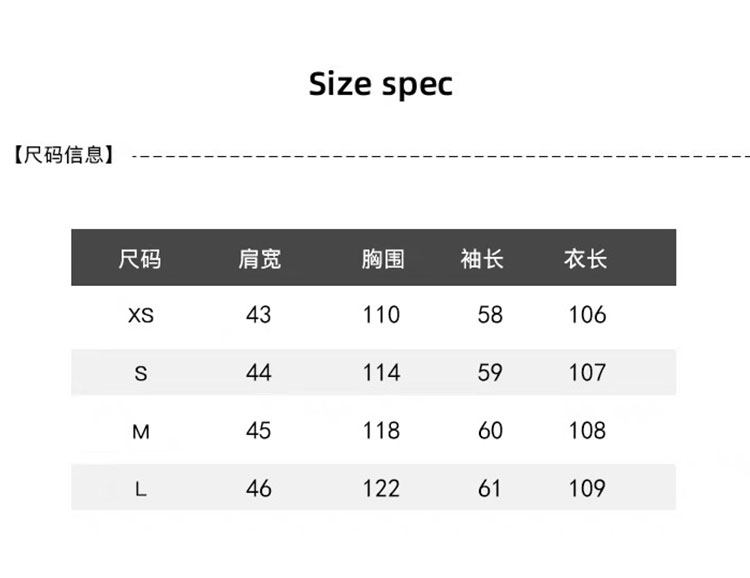Select the 【尺码信息】 section label
The image size is (750, 578).
click(65, 155)
